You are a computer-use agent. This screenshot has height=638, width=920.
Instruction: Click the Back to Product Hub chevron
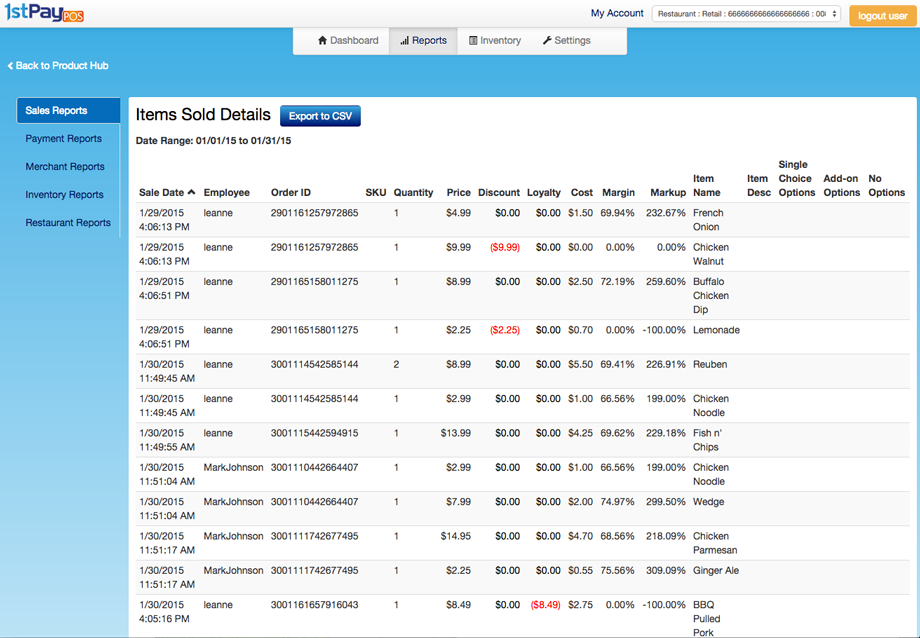pos(10,66)
